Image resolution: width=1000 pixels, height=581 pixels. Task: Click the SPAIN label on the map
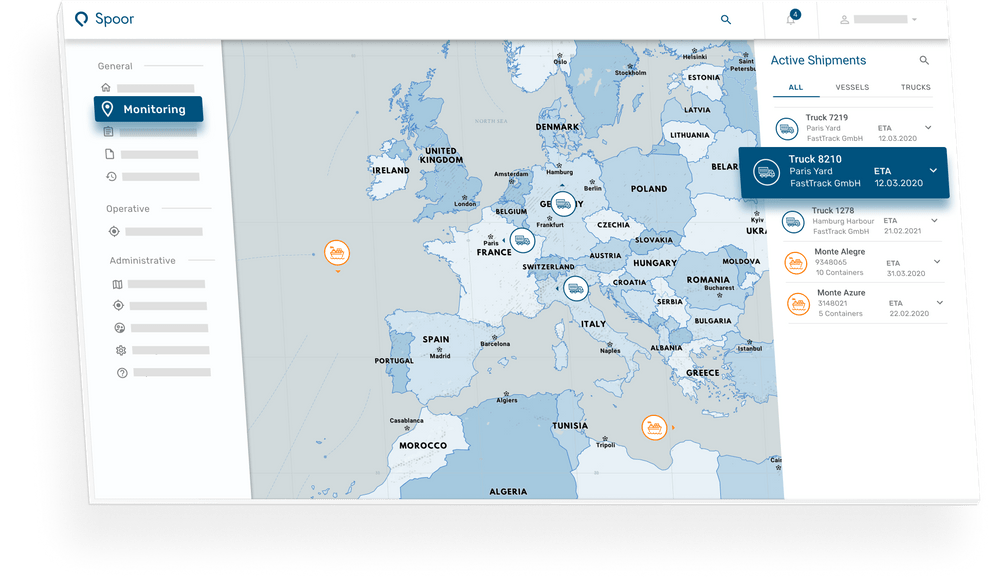pos(436,340)
